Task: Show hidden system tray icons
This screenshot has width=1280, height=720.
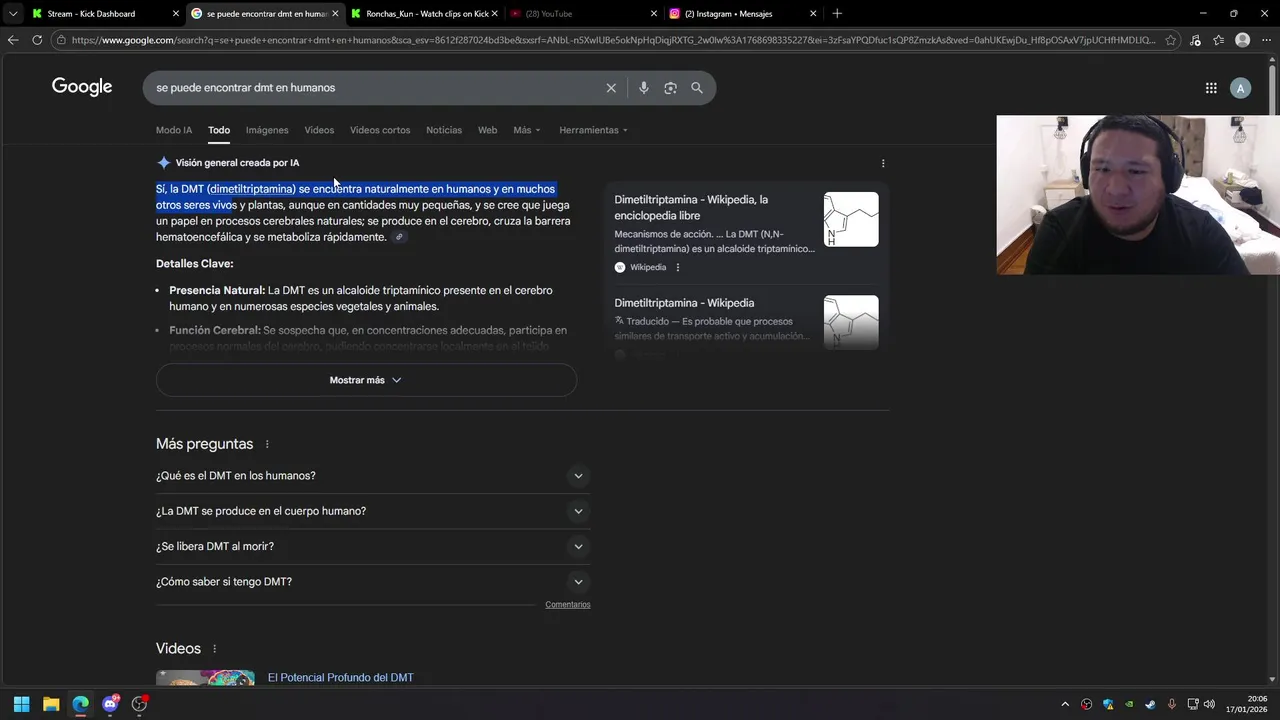Action: point(1065,704)
